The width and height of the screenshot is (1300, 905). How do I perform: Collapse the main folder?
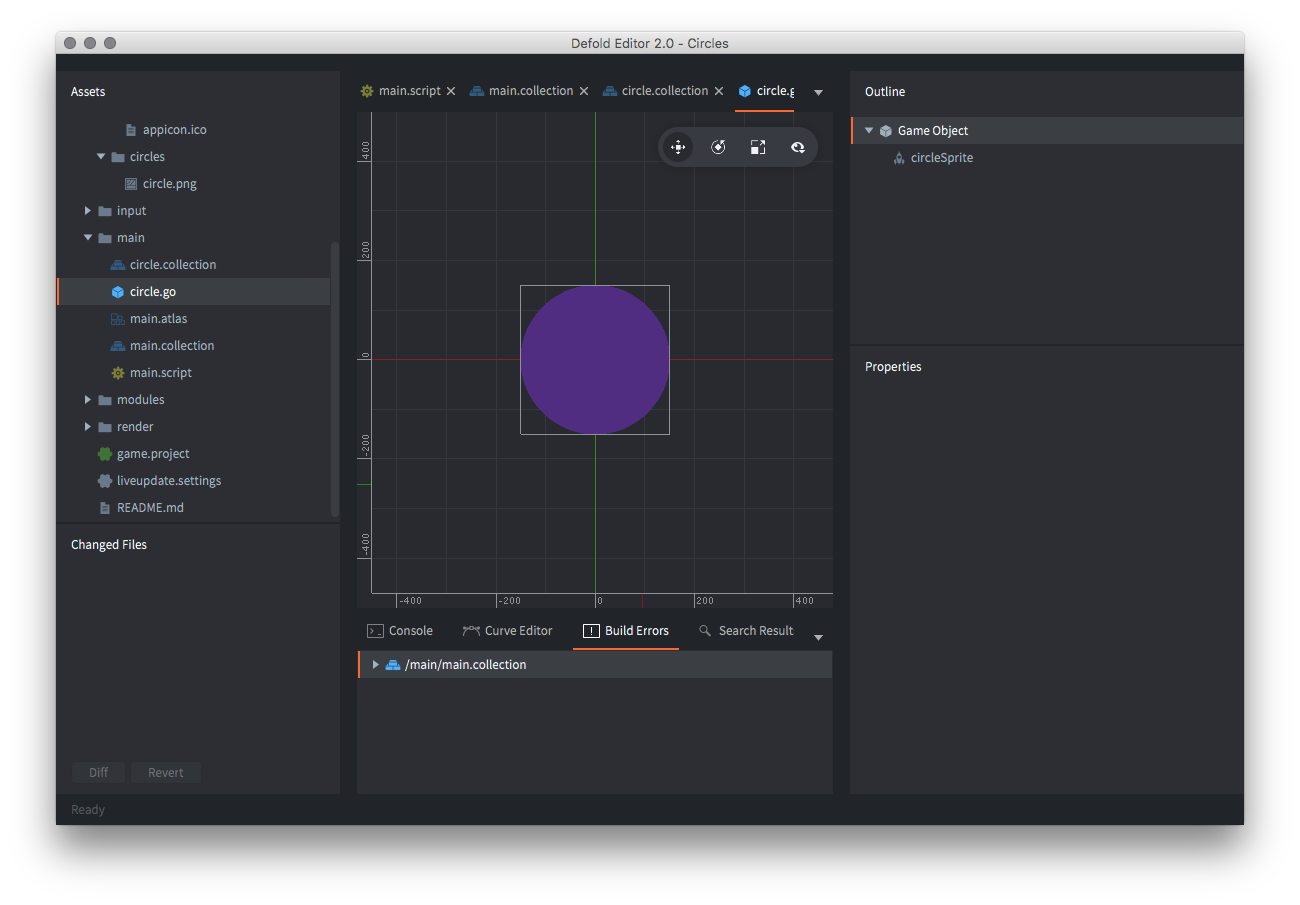click(88, 238)
